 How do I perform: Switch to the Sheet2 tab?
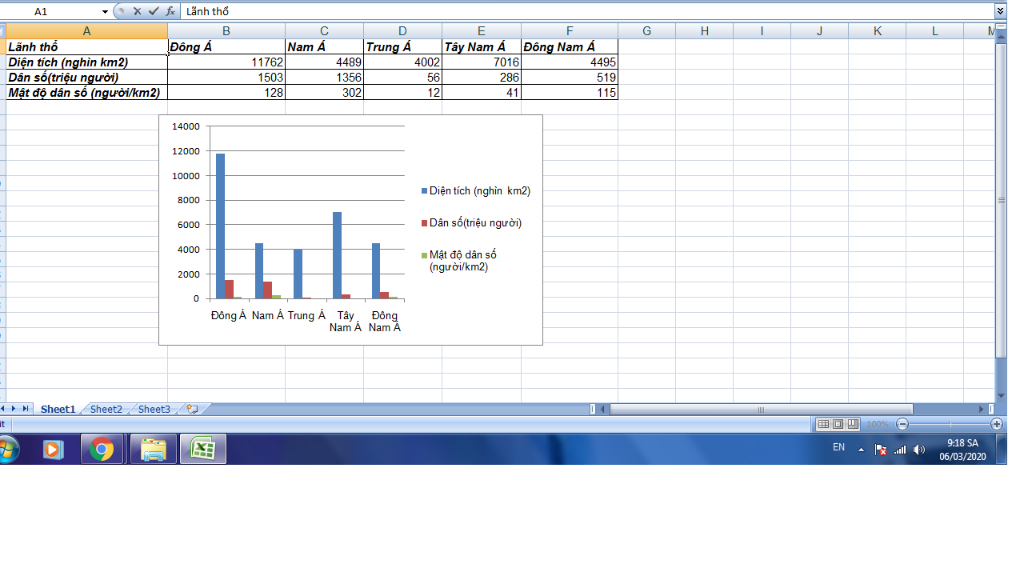click(106, 409)
